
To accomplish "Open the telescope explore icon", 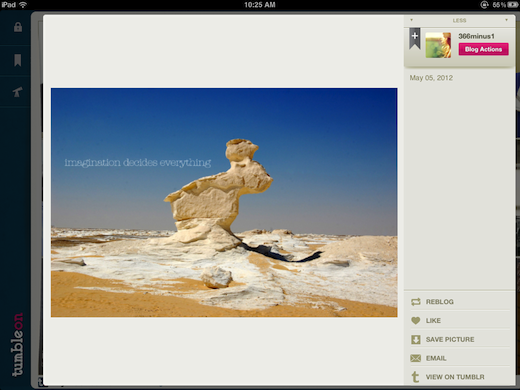I will click(18, 92).
